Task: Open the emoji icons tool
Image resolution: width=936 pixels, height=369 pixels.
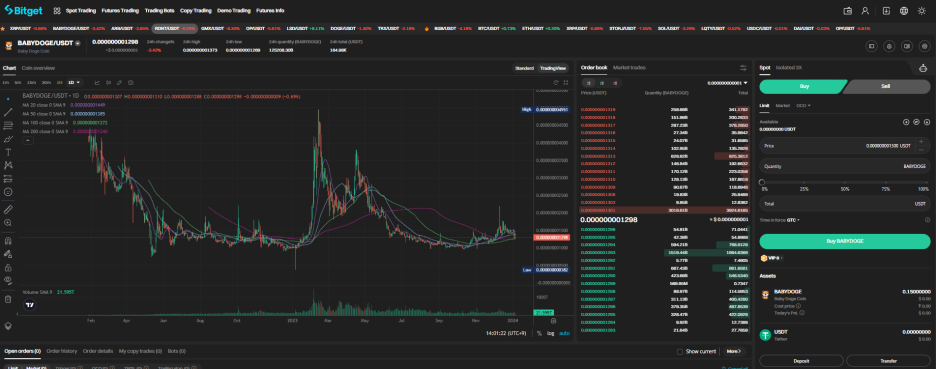Action: (x=8, y=192)
